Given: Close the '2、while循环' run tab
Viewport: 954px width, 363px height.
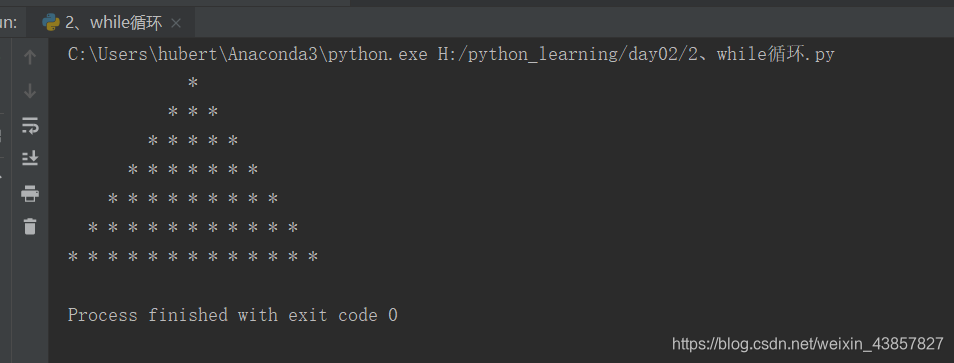Looking at the screenshot, I should pos(176,23).
